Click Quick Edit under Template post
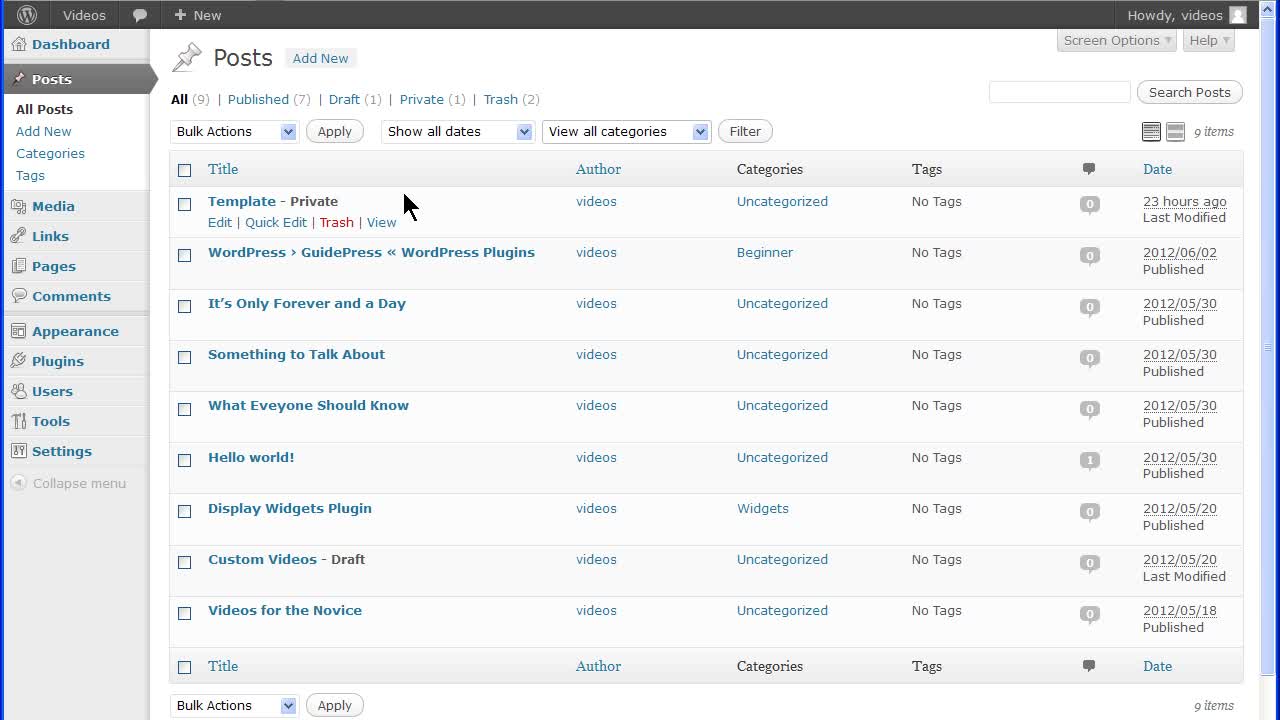The image size is (1280, 720). point(276,222)
